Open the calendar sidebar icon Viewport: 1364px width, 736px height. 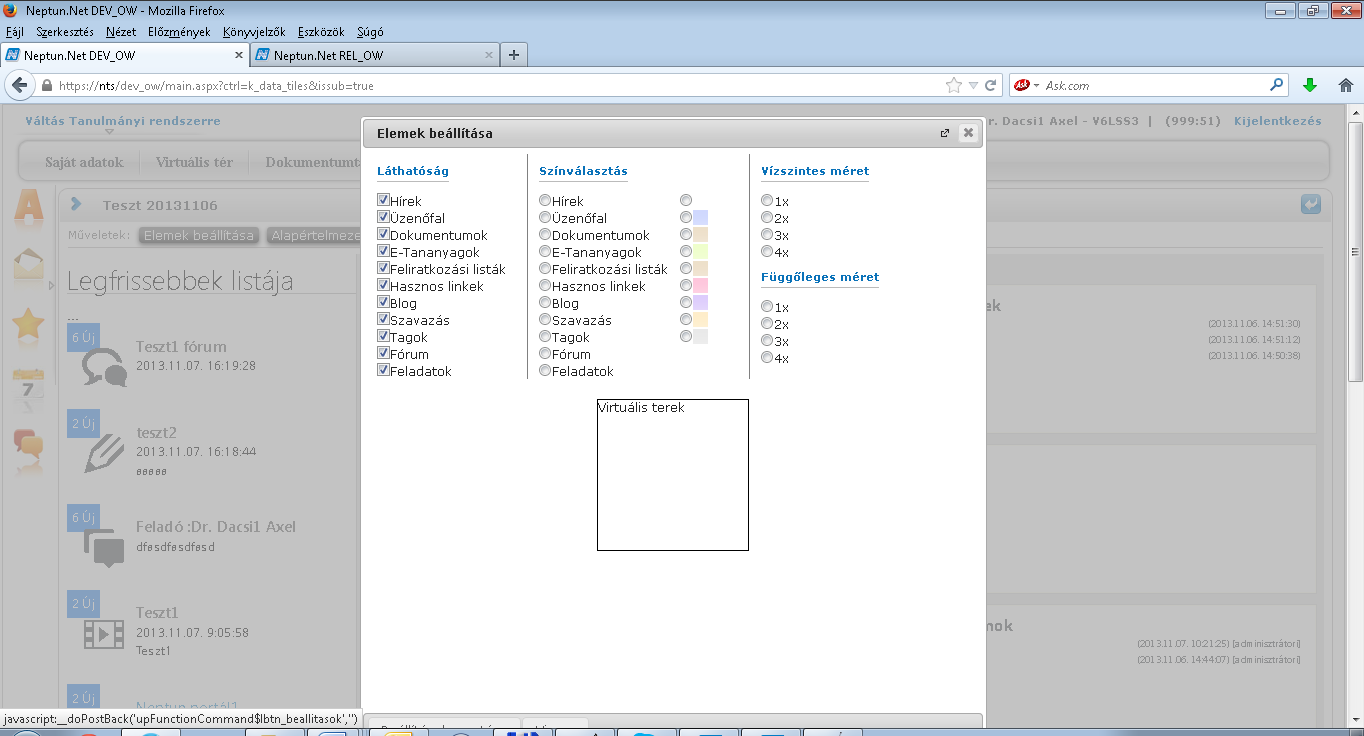pyautogui.click(x=28, y=385)
